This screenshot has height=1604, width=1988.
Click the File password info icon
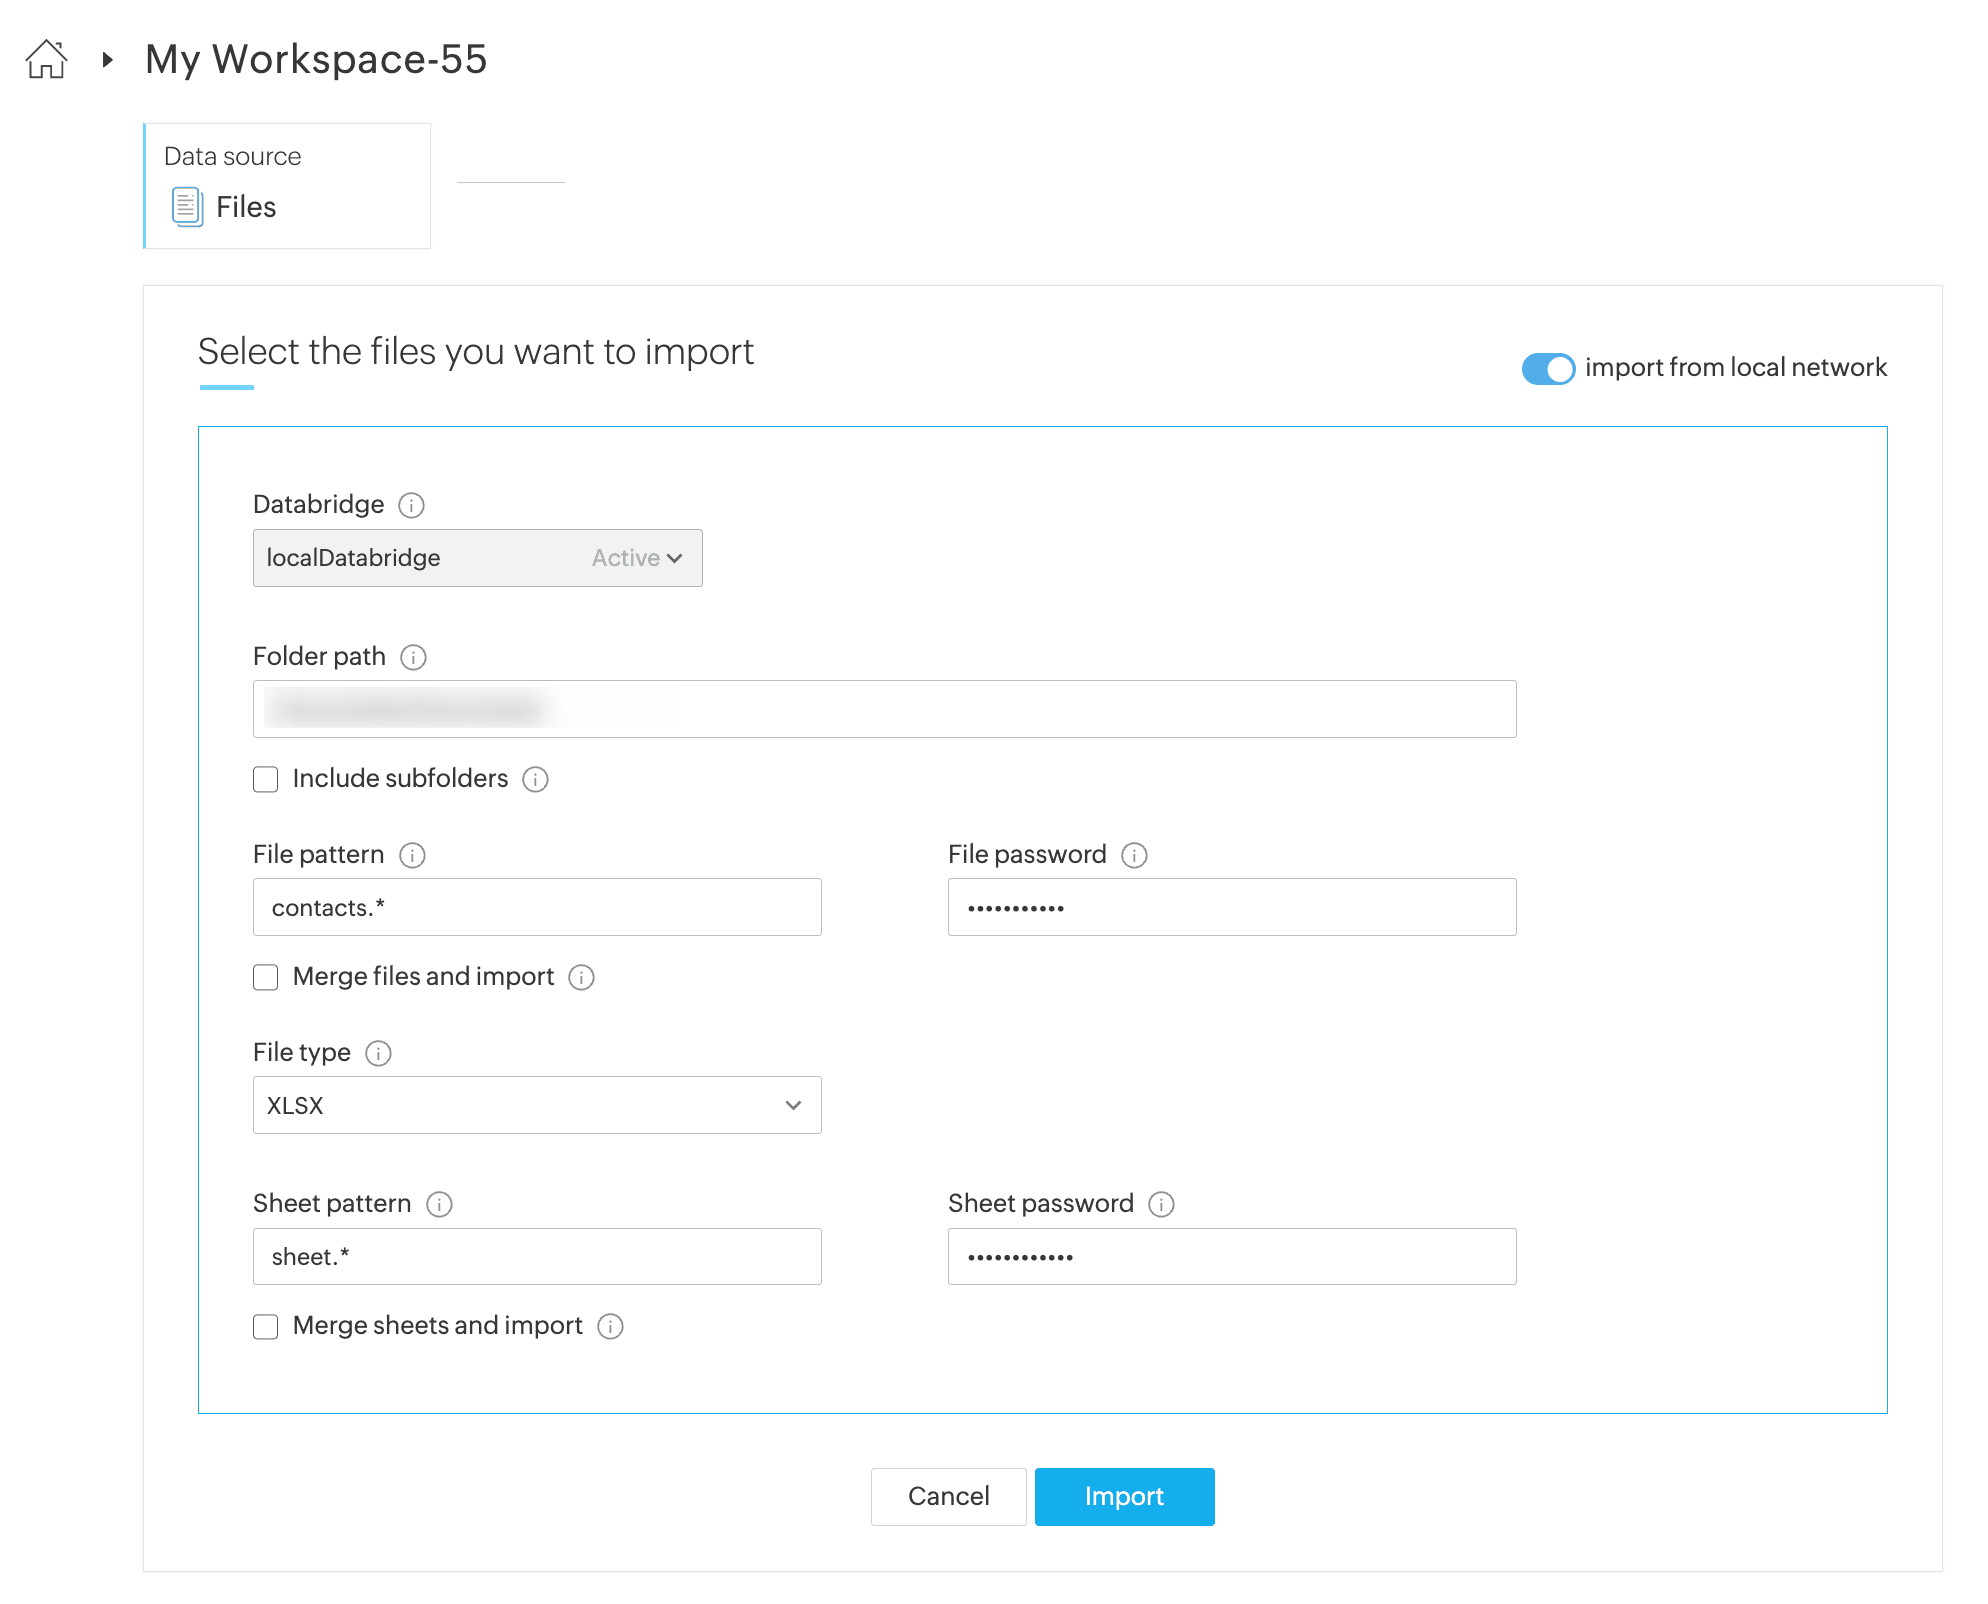coord(1134,855)
